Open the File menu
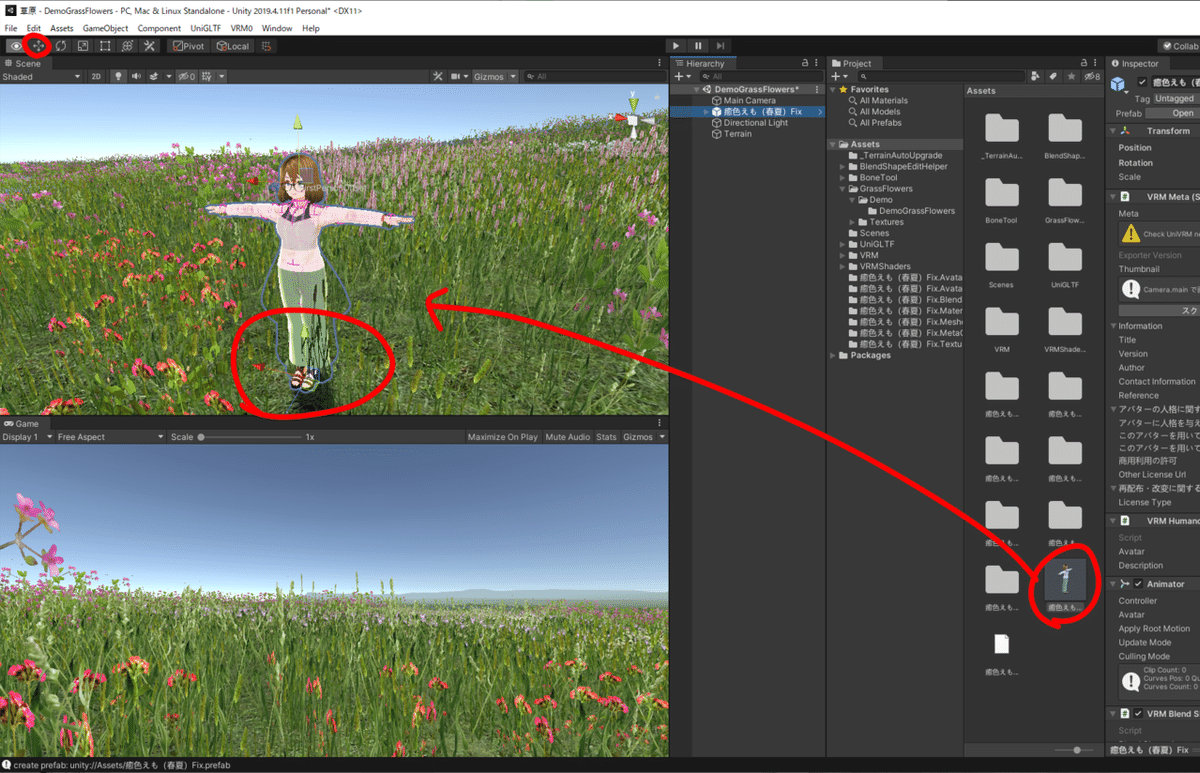Screen dimensions: 1200x773 11,28
